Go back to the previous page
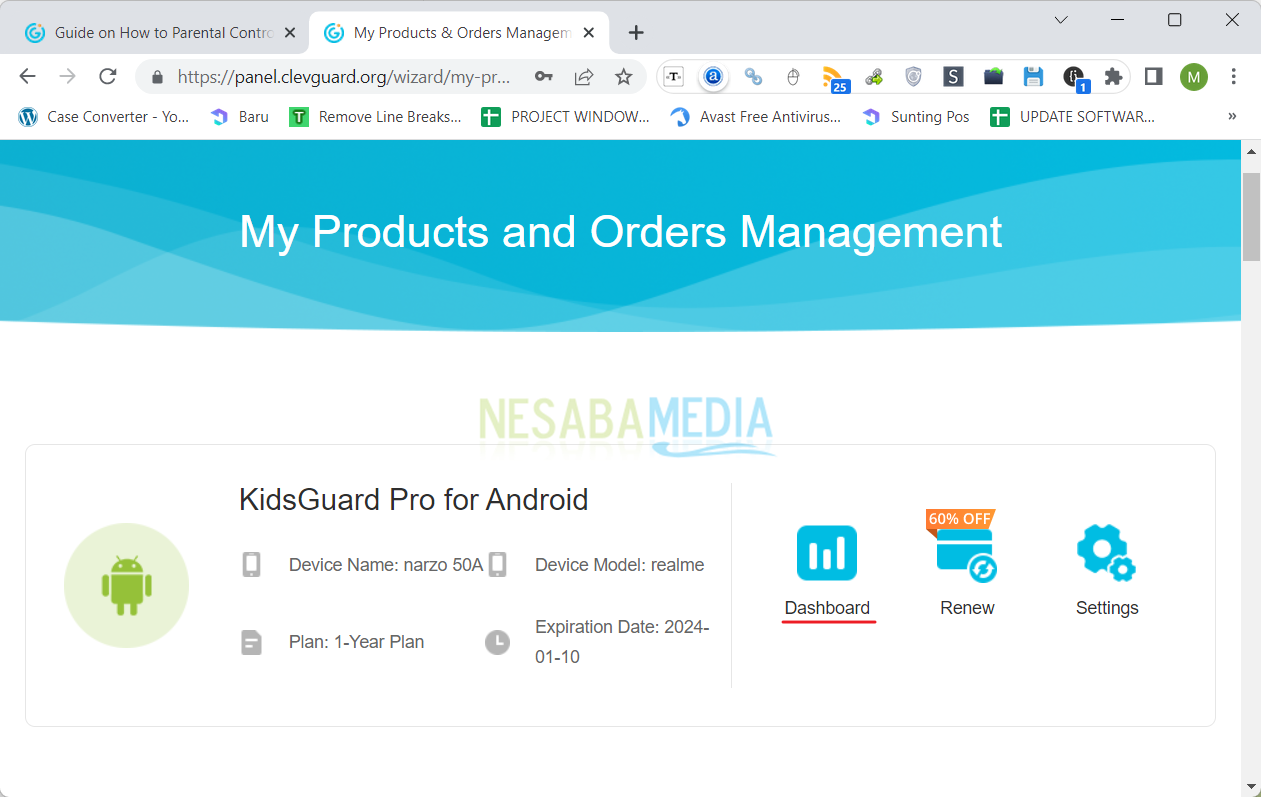Screen dimensions: 1261x797 tap(27, 76)
